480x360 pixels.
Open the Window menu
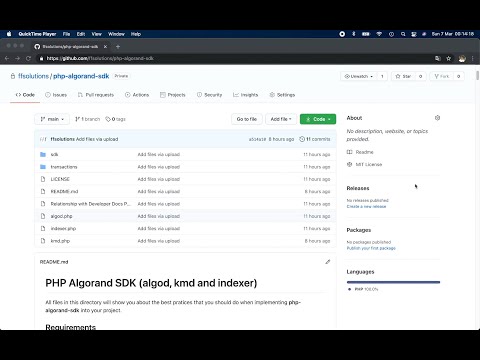coord(116,34)
